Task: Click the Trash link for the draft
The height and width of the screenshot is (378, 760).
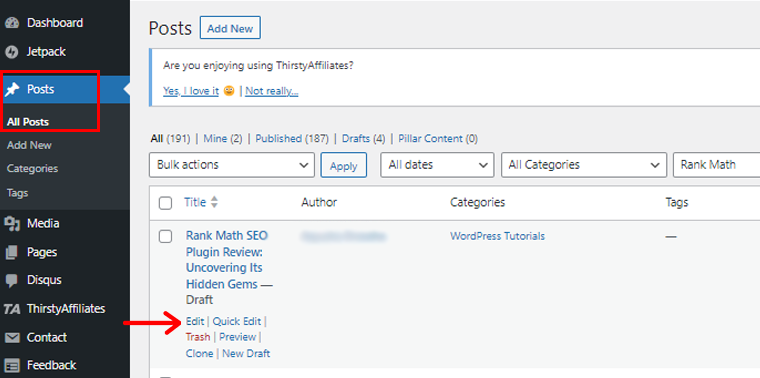Action: (198, 337)
